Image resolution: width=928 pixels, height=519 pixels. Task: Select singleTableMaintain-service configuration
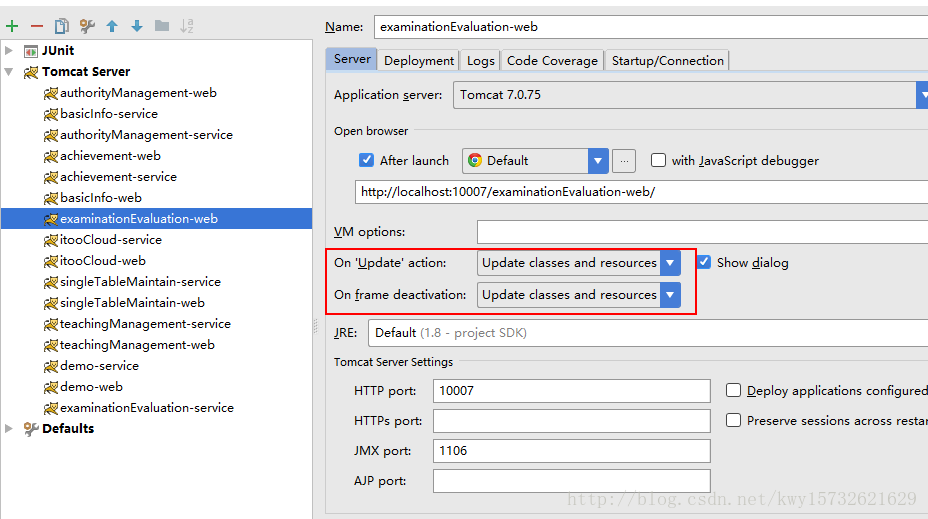point(140,282)
